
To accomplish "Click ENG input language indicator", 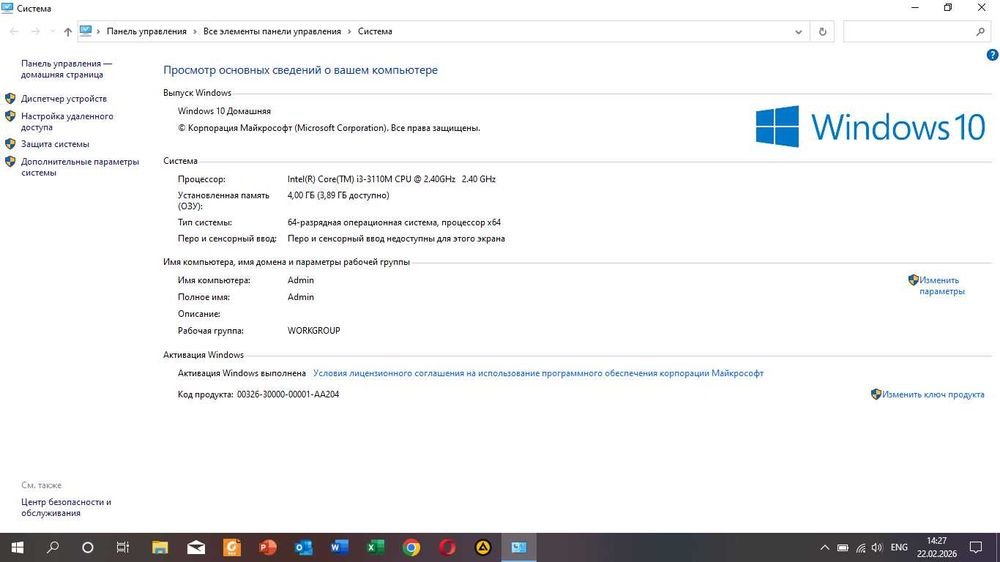I will pyautogui.click(x=899, y=547).
